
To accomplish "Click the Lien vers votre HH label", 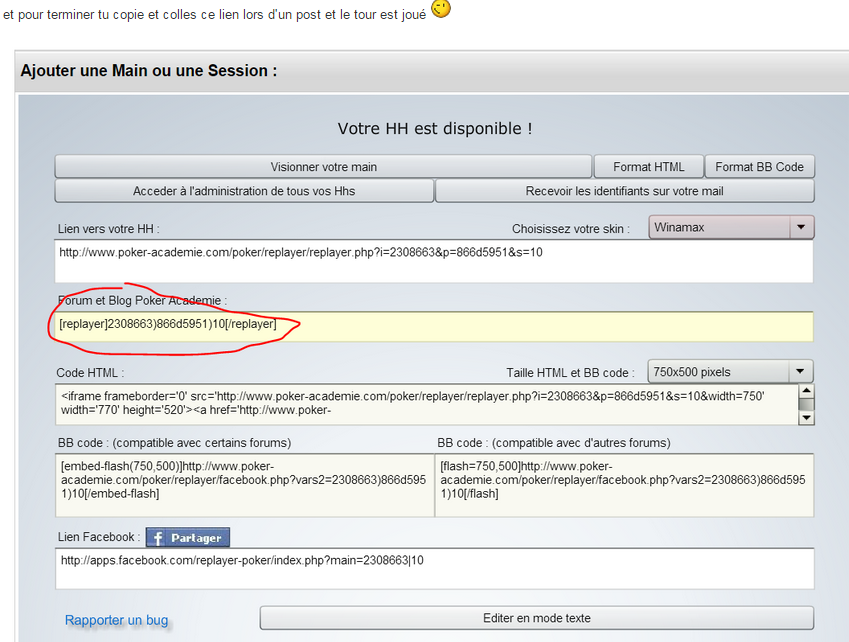I will pos(108,229).
